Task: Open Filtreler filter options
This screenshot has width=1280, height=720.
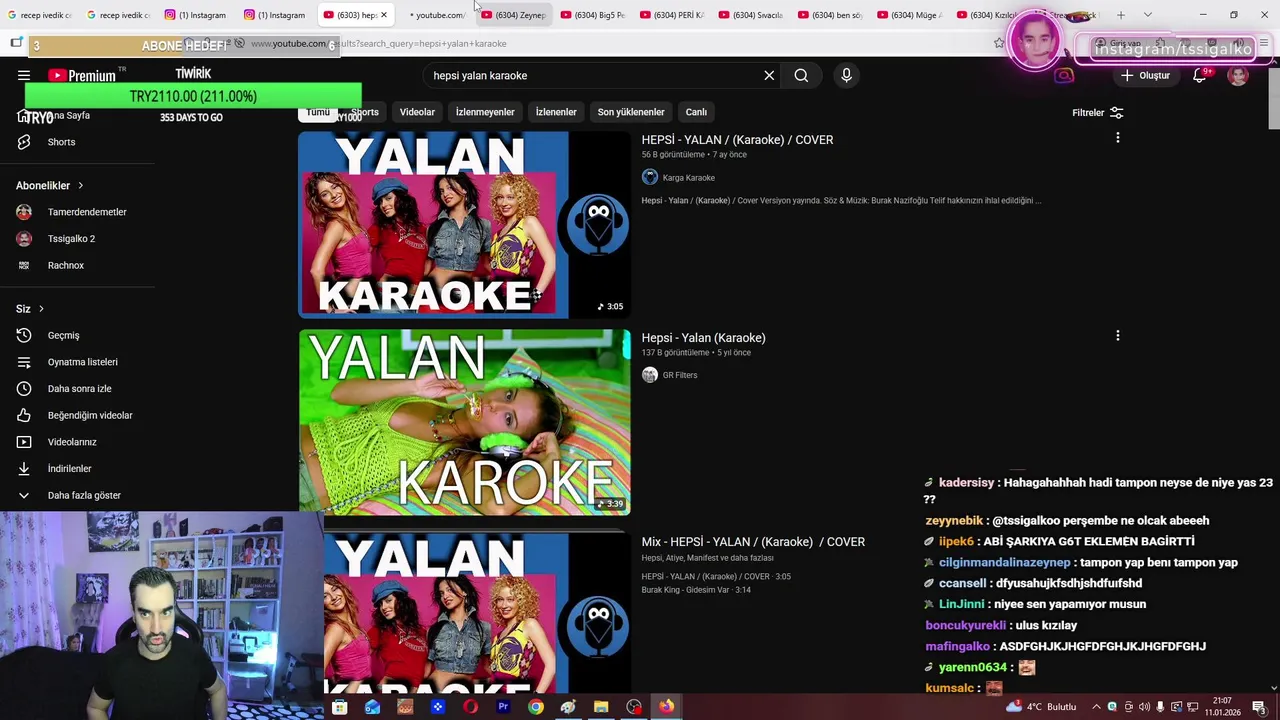Action: point(1097,113)
